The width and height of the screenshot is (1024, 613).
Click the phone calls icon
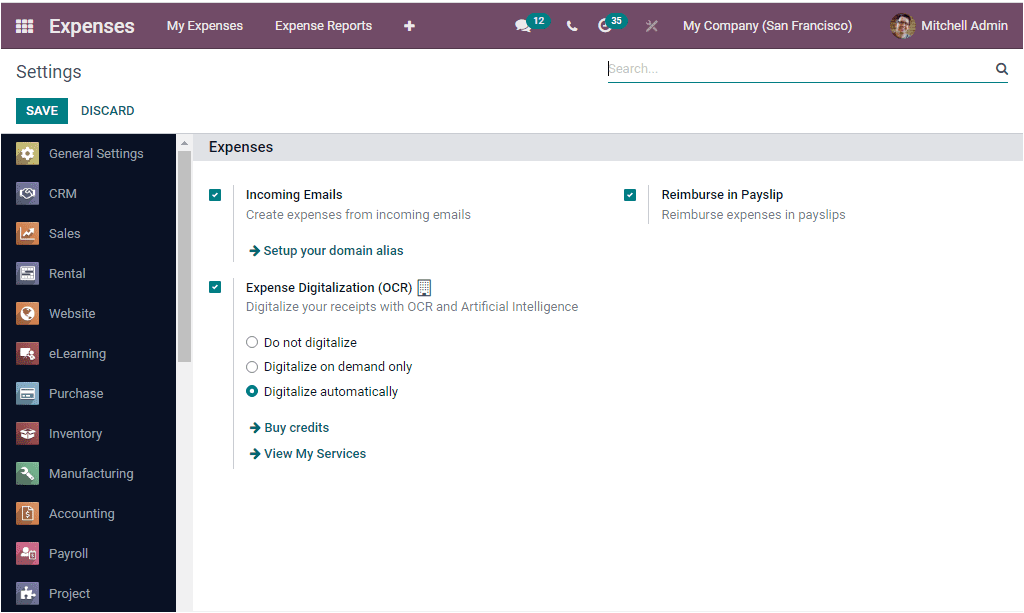pyautogui.click(x=571, y=25)
